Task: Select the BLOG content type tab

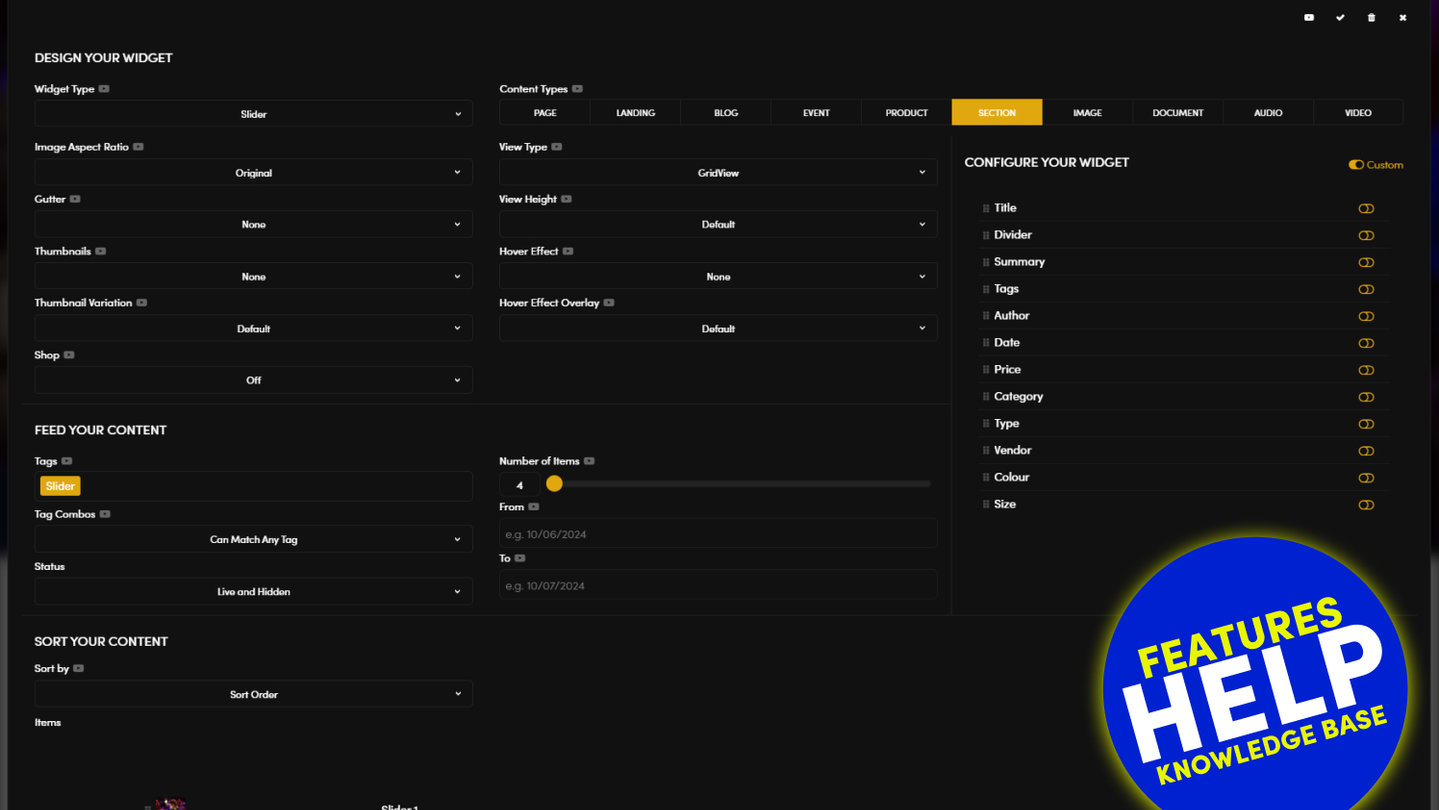Action: [726, 113]
